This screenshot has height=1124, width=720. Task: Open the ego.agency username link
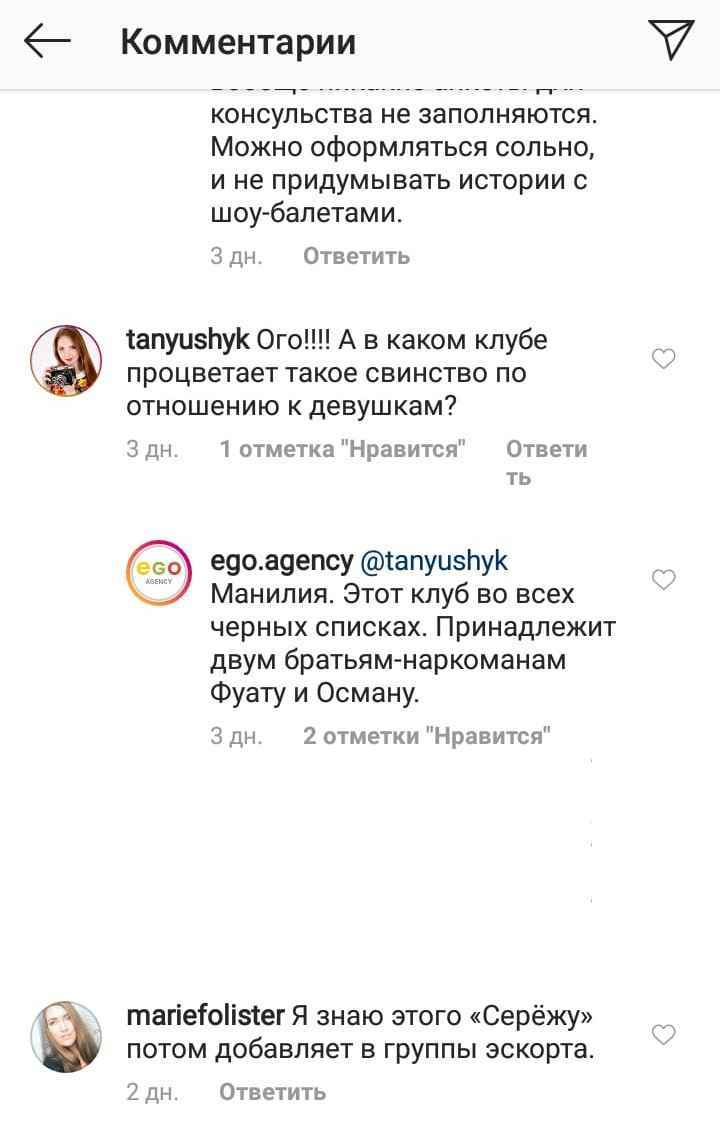pyautogui.click(x=282, y=561)
